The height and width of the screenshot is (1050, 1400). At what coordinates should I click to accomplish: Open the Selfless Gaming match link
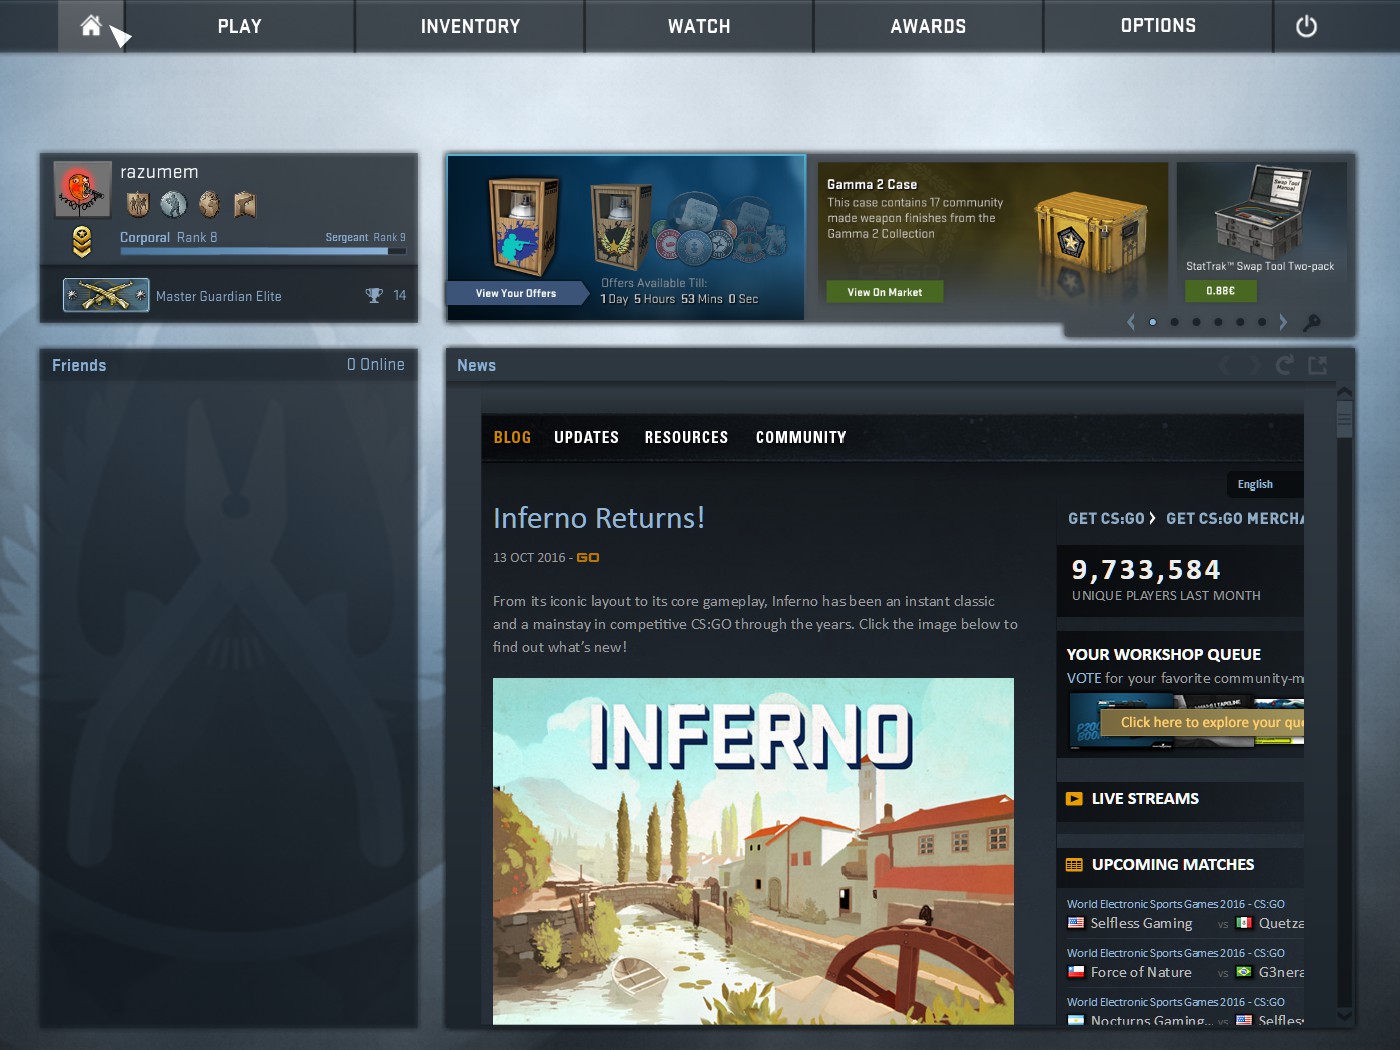[x=1141, y=923]
